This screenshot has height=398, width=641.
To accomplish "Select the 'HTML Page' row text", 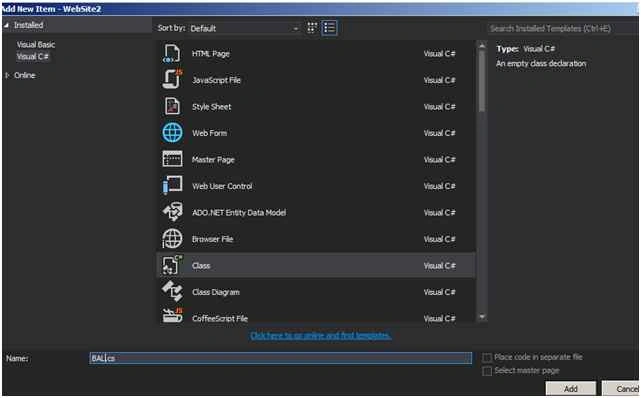I will tap(211, 54).
